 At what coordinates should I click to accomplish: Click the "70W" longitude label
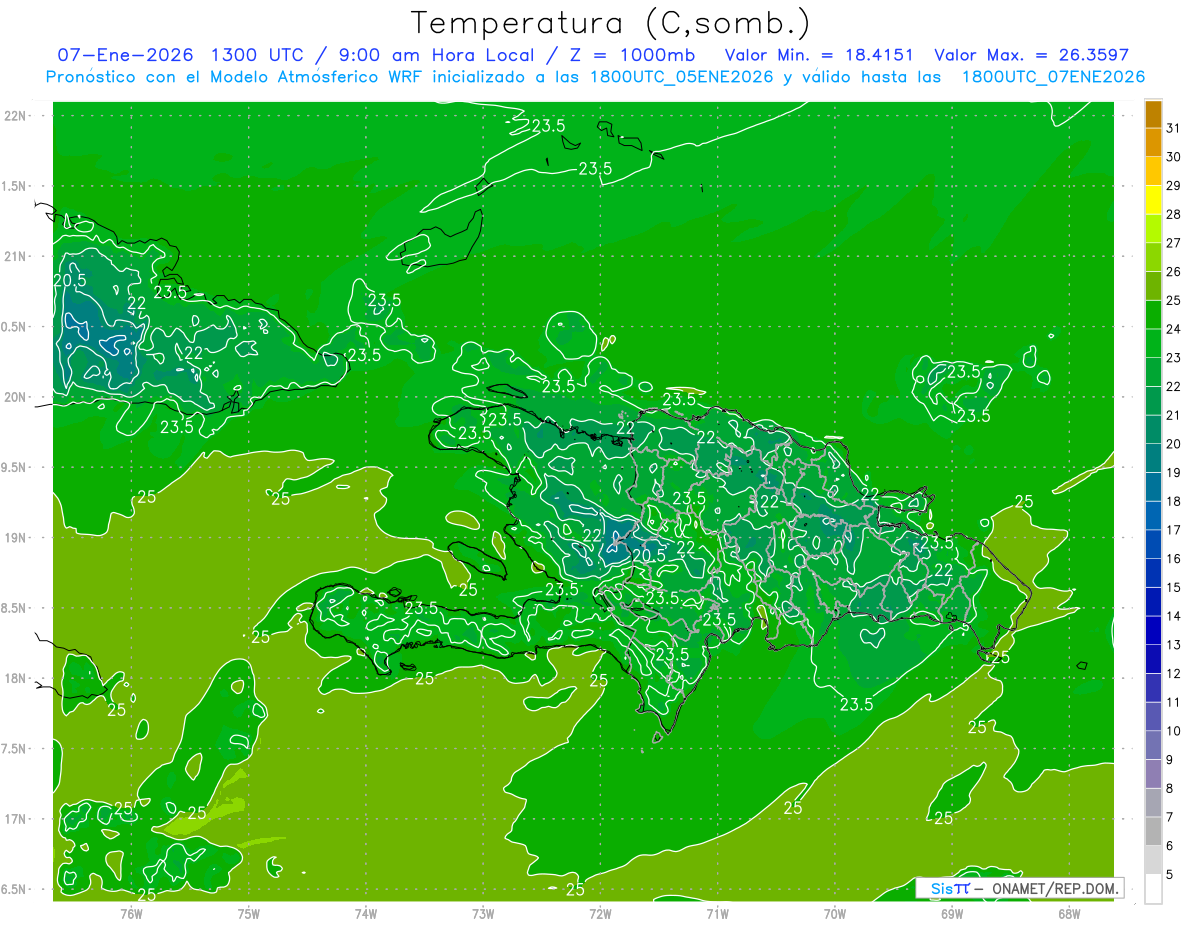coord(835,912)
